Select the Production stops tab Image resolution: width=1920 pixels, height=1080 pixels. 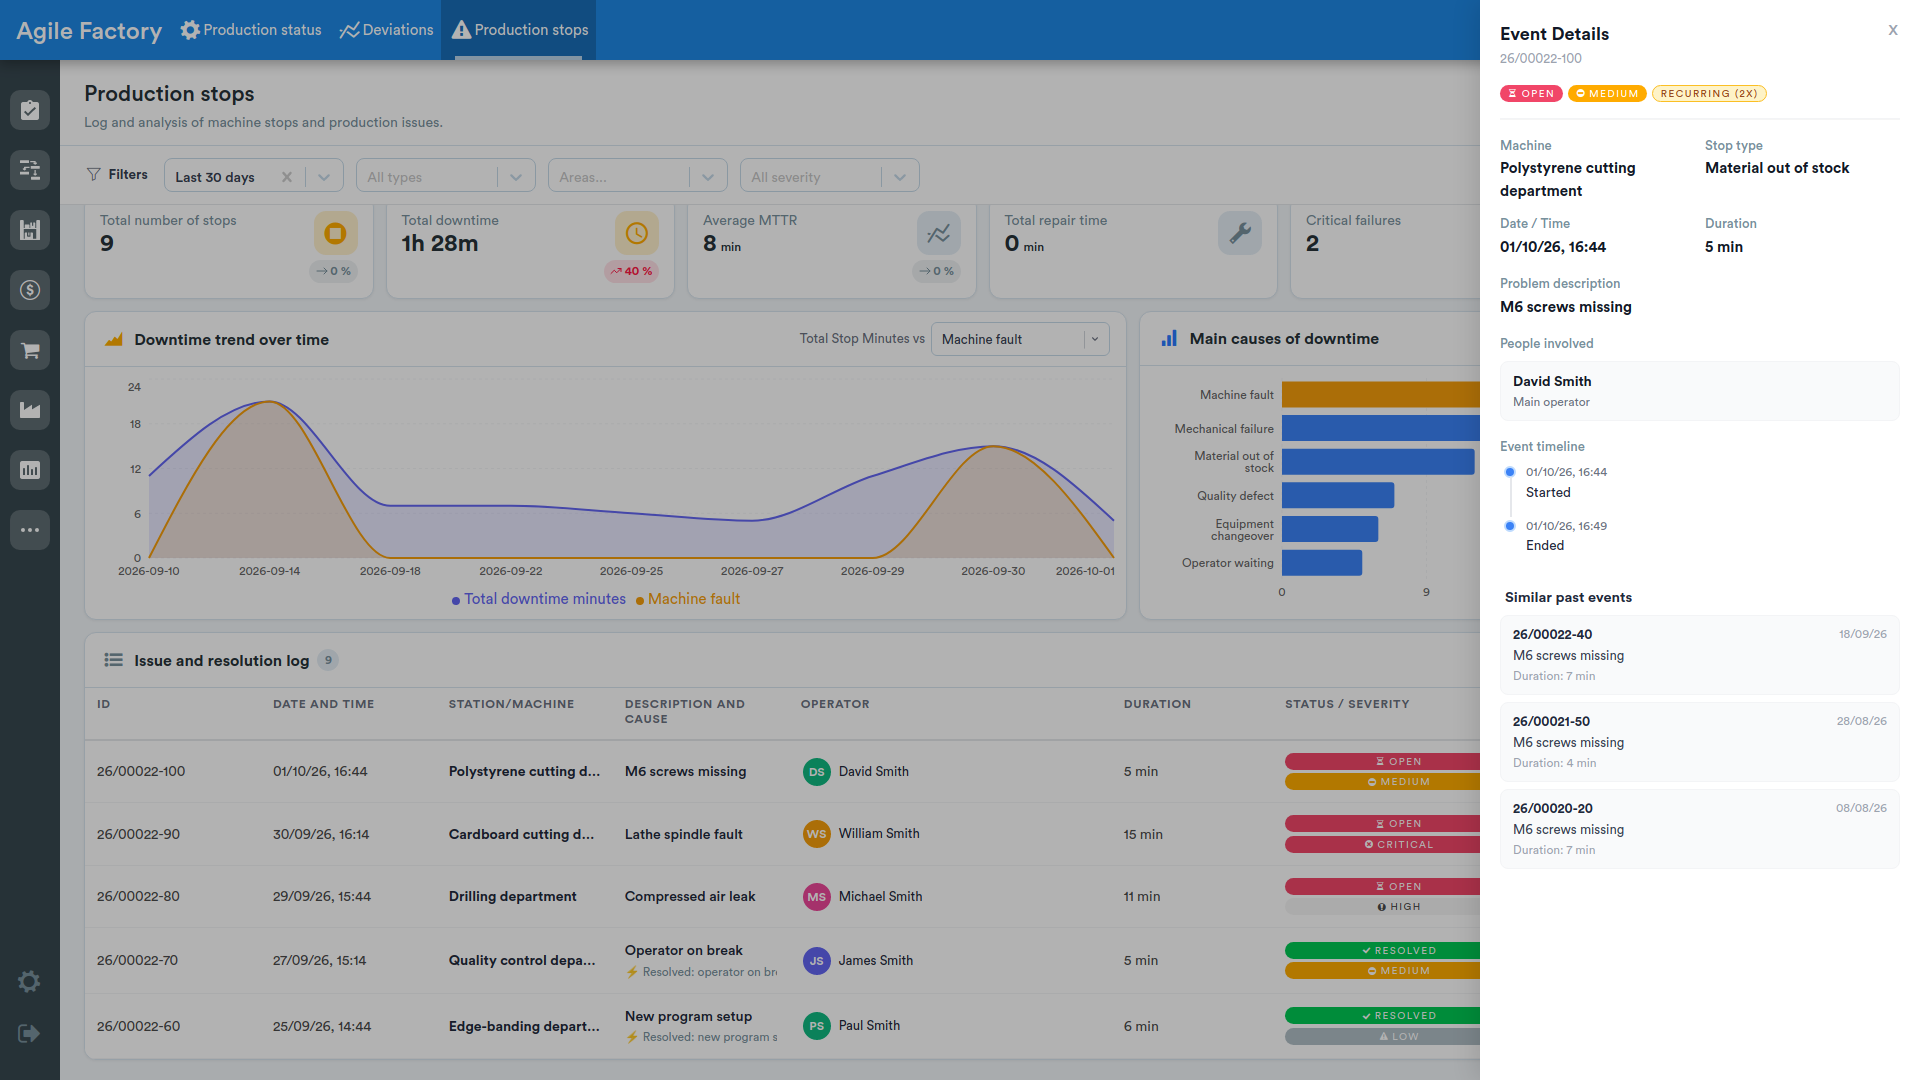519,30
